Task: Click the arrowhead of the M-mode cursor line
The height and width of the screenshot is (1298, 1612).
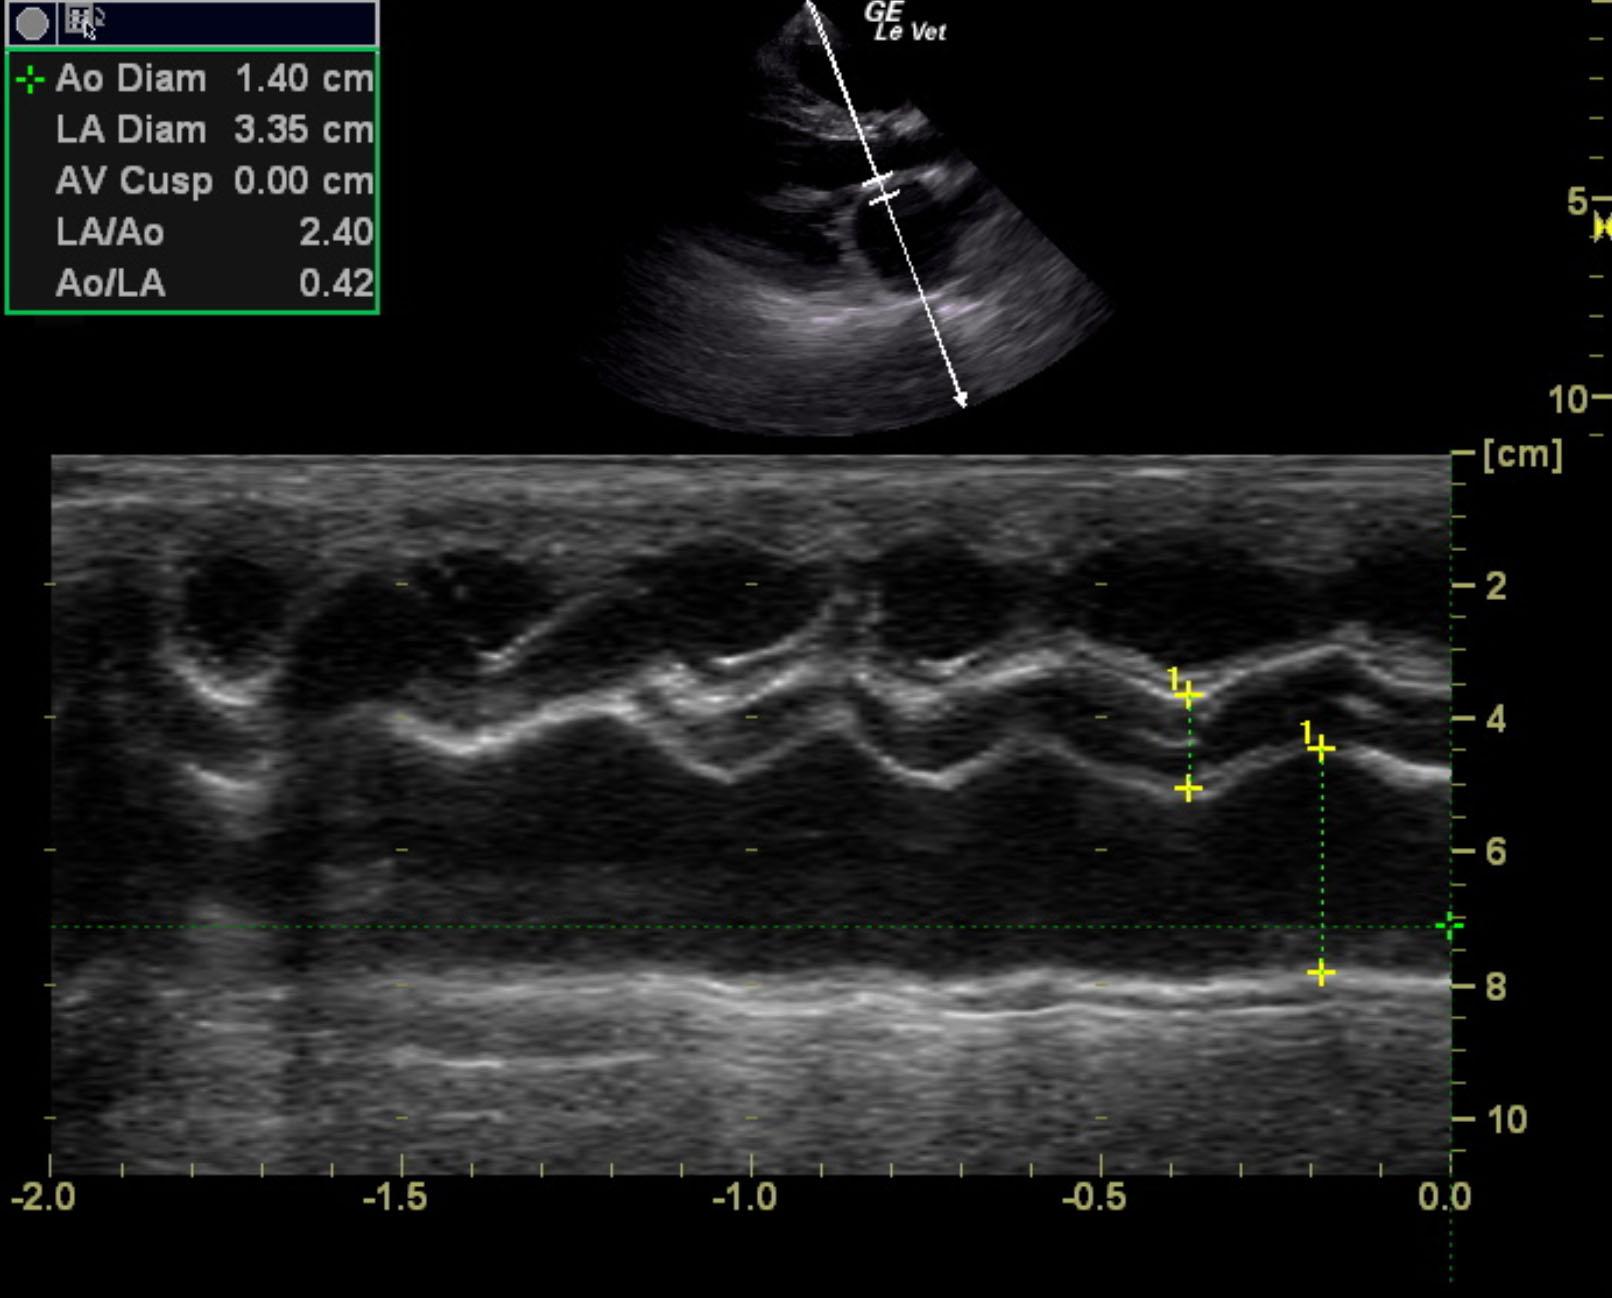Action: click(x=961, y=401)
